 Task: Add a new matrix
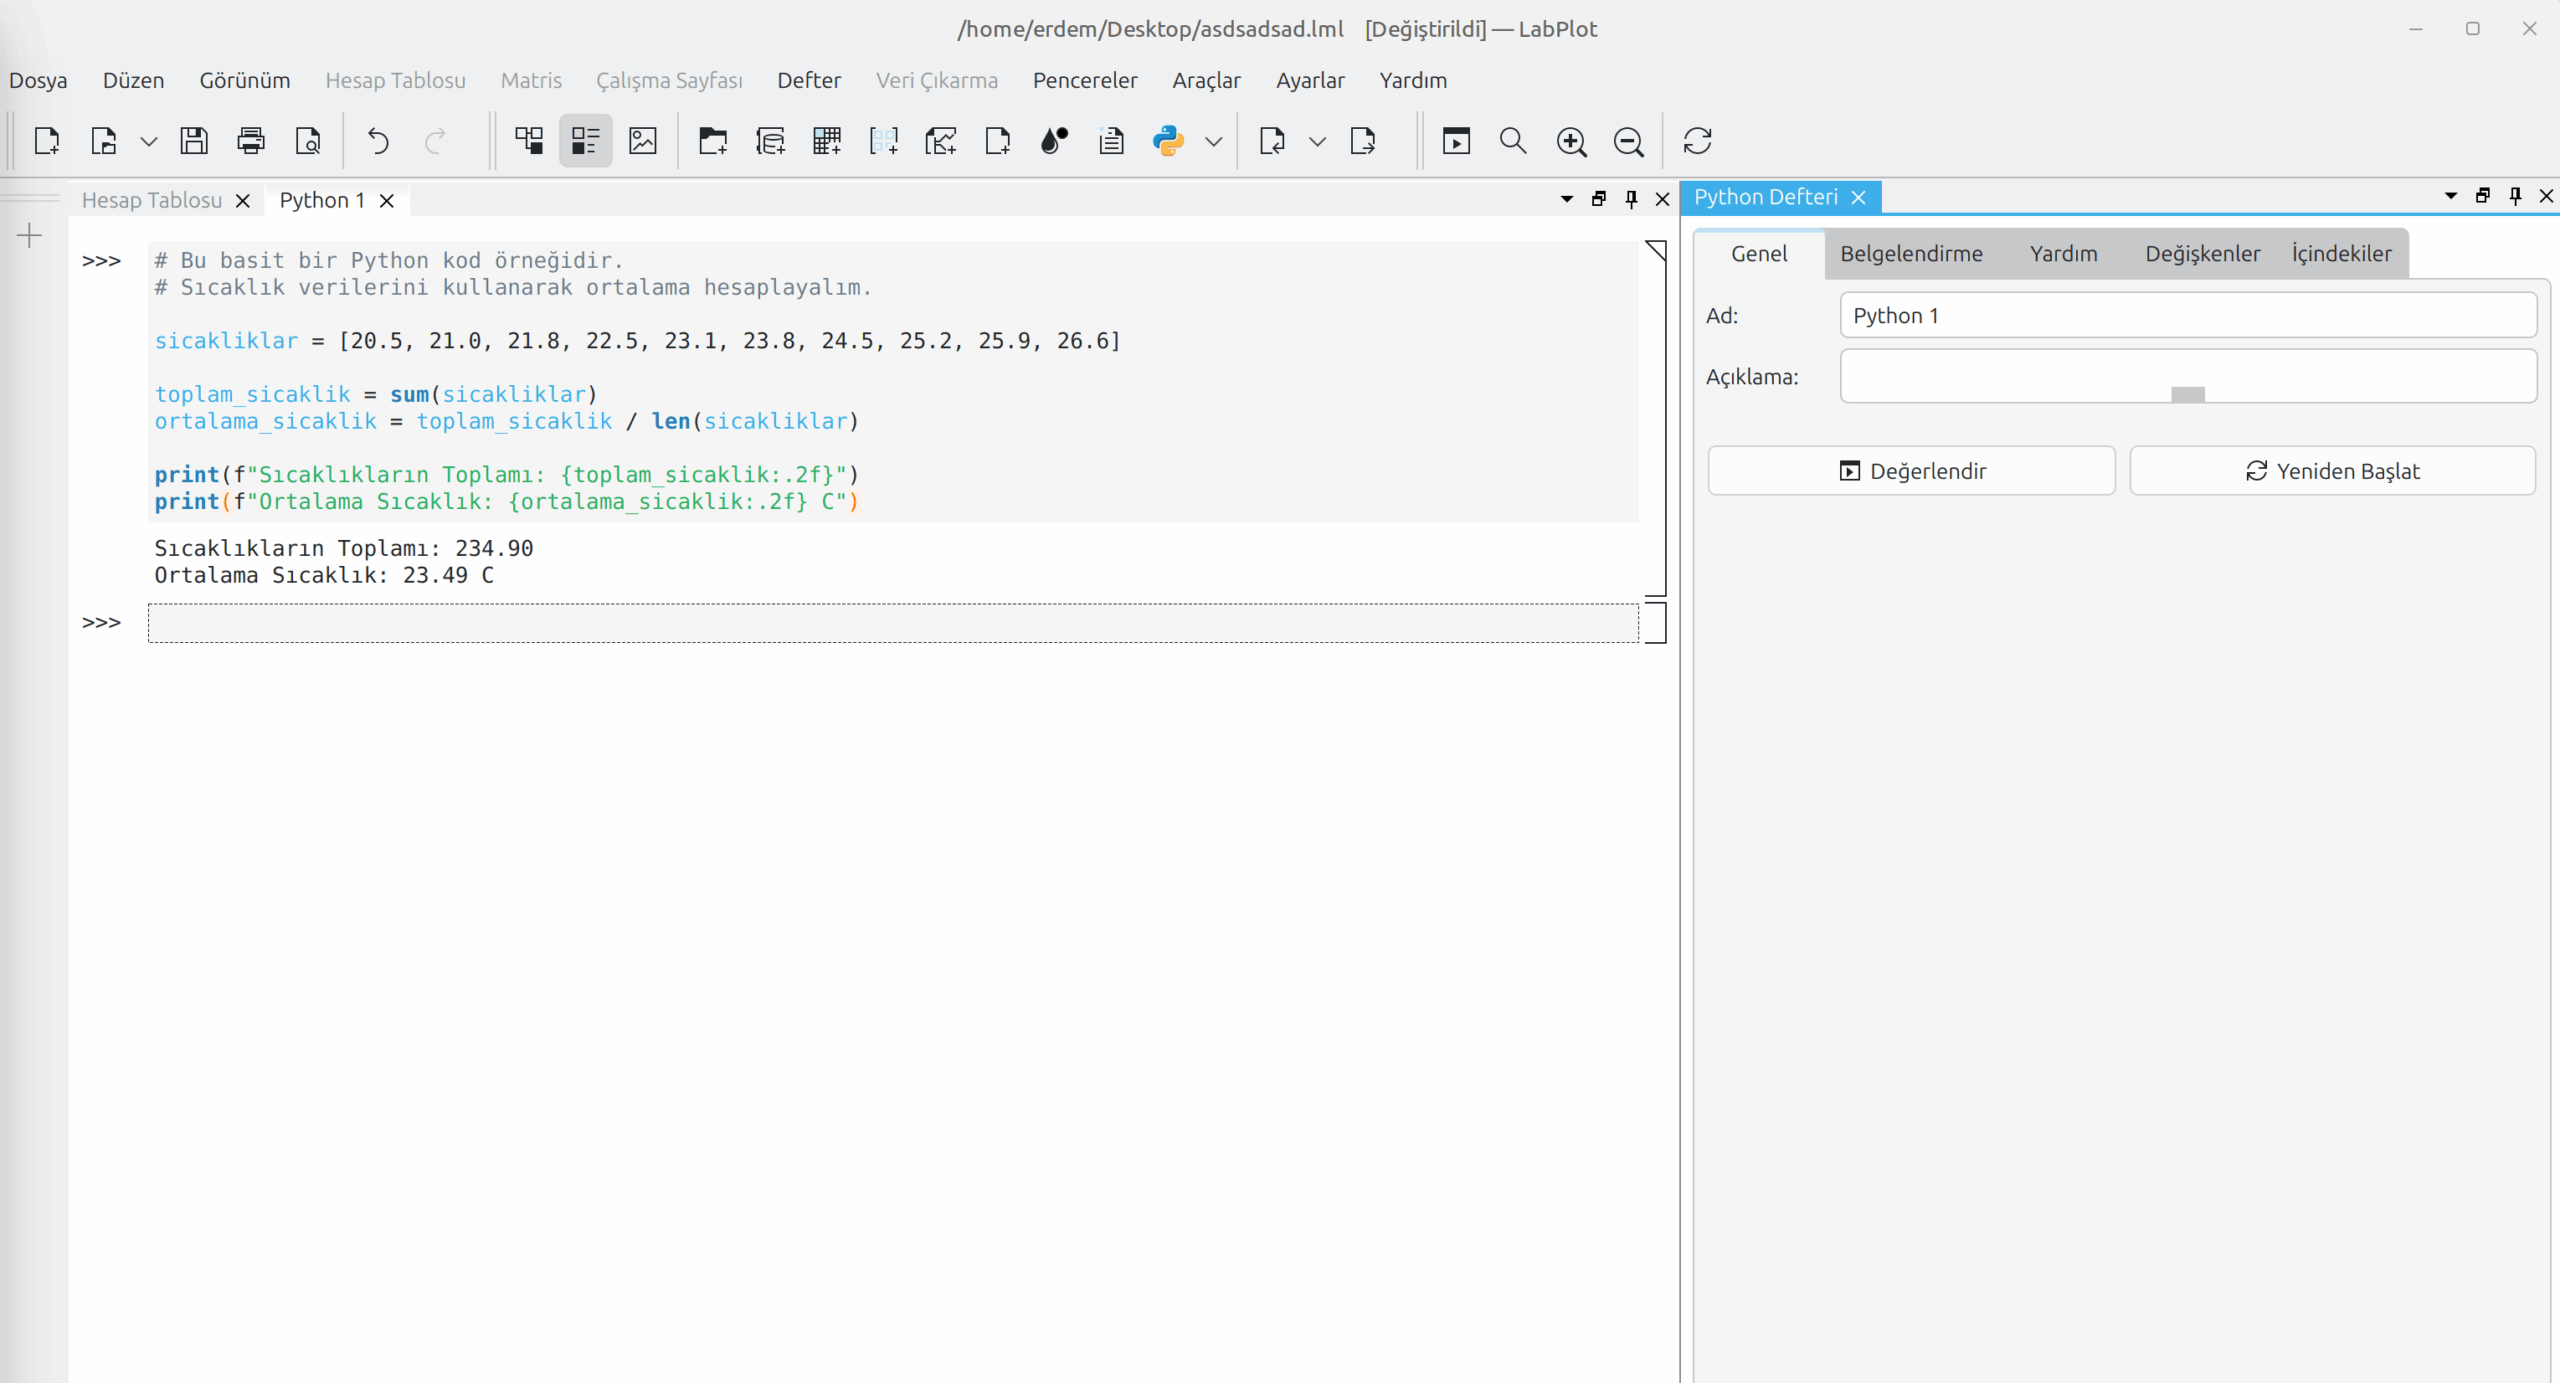click(x=884, y=141)
